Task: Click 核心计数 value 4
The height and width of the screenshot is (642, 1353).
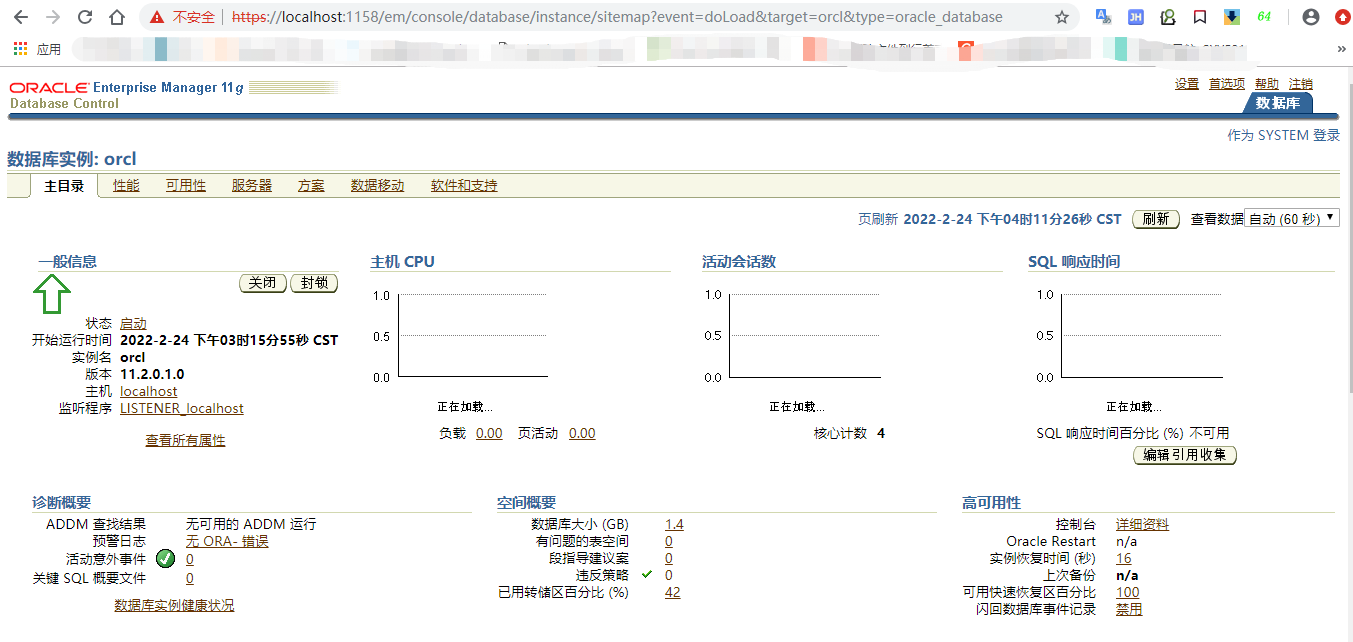Action: click(881, 433)
